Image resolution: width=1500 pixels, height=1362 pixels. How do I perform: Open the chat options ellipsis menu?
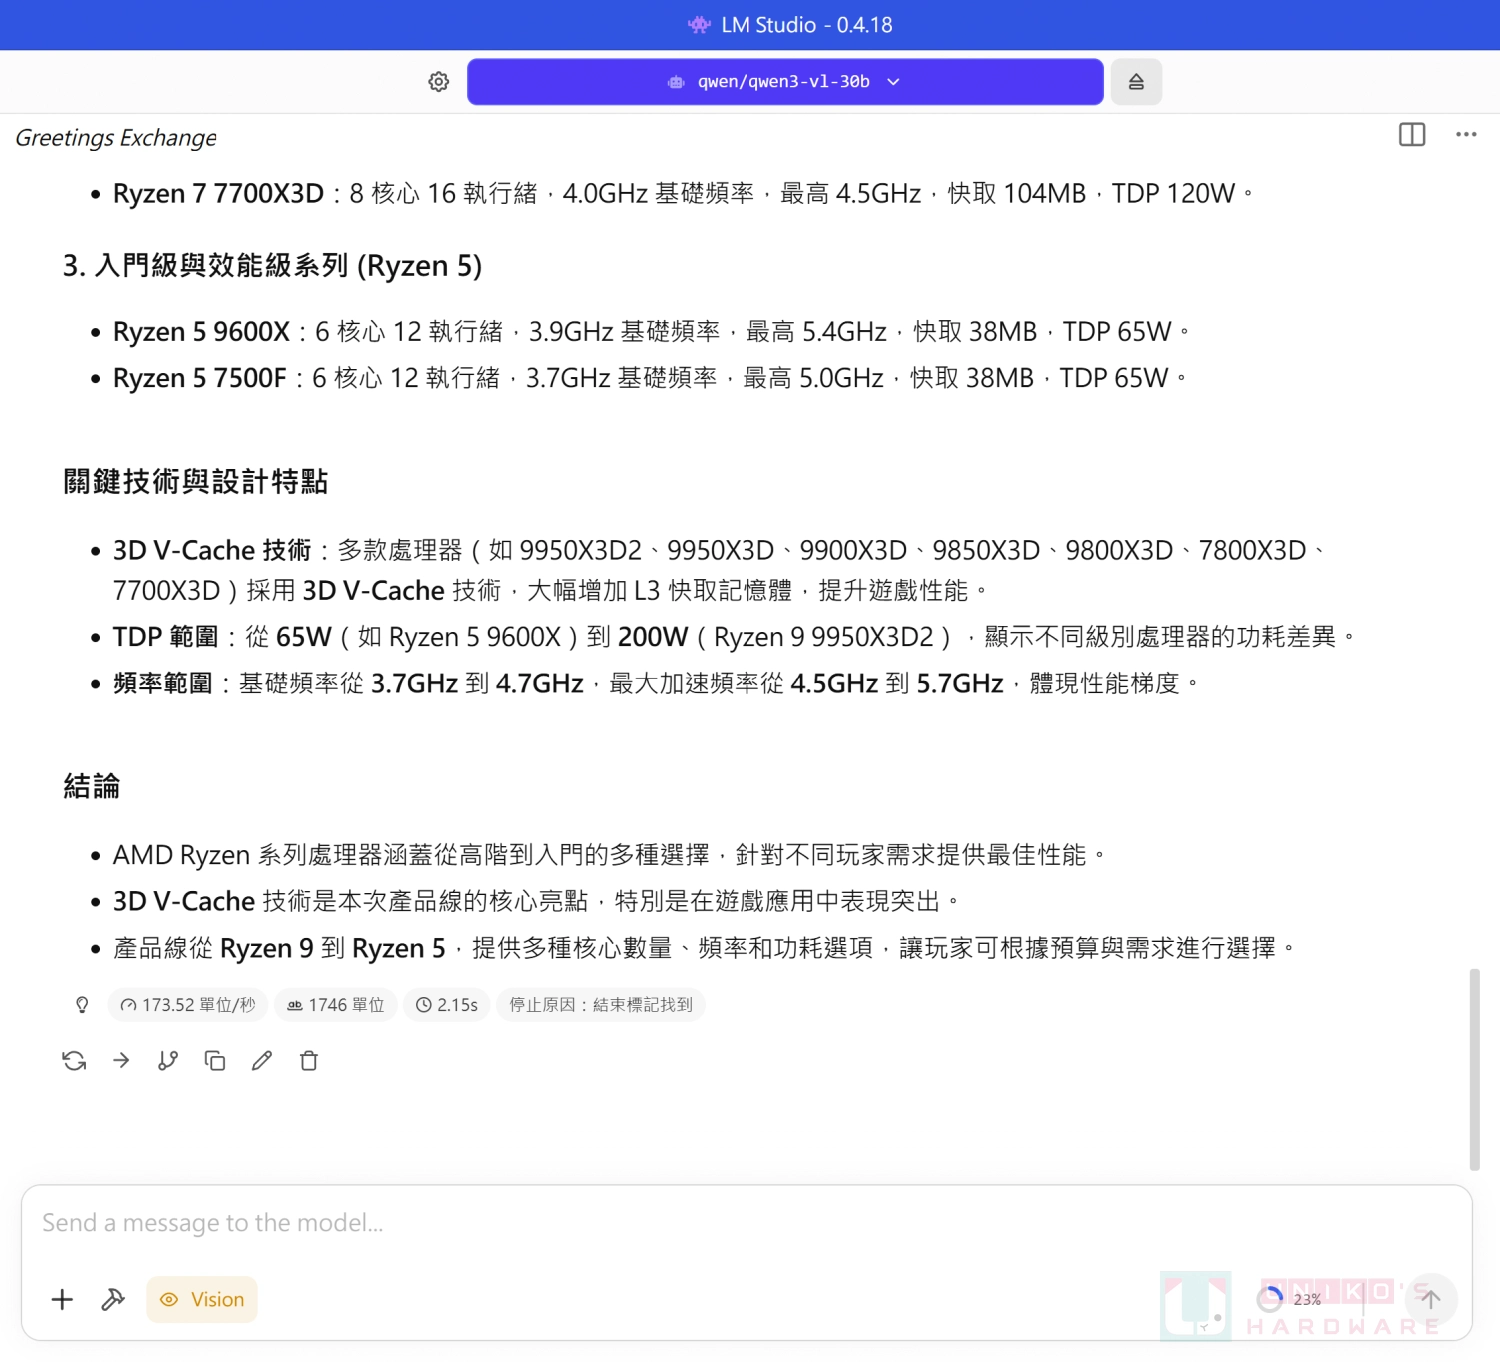click(x=1466, y=135)
